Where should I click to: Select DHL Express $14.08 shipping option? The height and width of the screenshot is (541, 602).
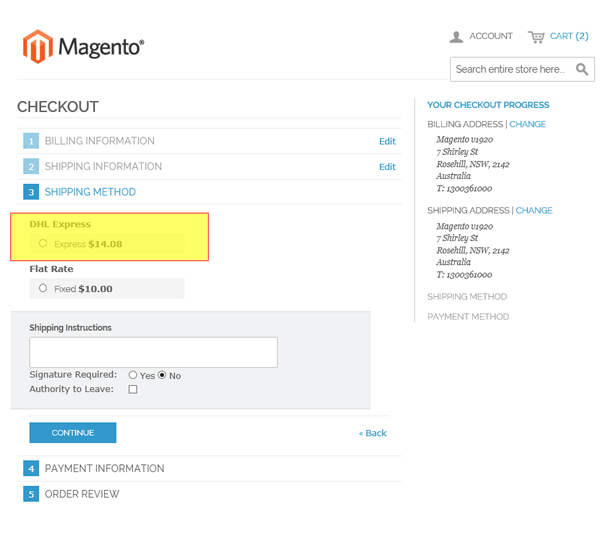click(x=43, y=243)
